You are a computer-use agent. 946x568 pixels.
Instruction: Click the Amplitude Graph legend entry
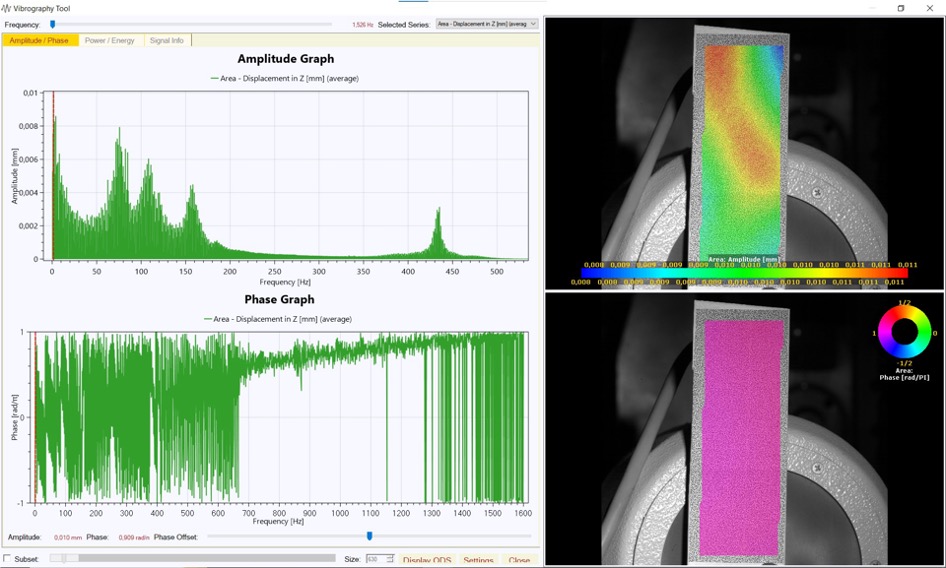coord(285,78)
